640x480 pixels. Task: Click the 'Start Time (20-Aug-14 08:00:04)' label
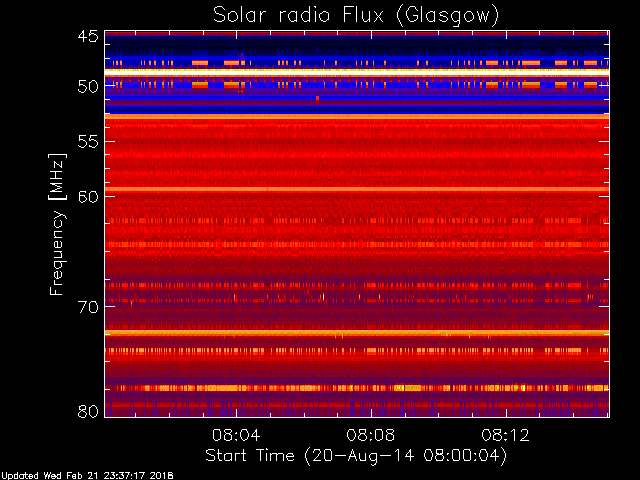pos(356,456)
